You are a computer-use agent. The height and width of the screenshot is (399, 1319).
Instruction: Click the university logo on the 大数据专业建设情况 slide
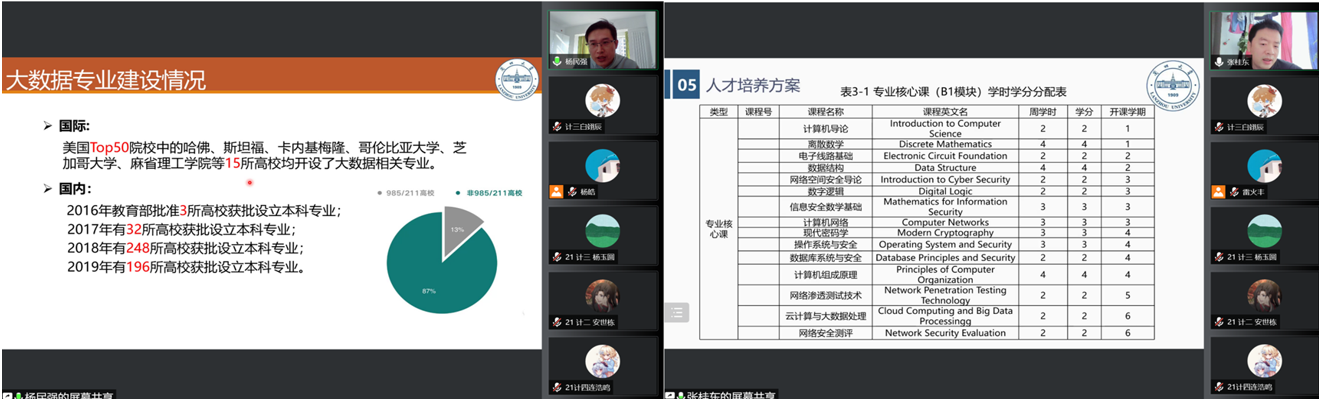(x=517, y=81)
